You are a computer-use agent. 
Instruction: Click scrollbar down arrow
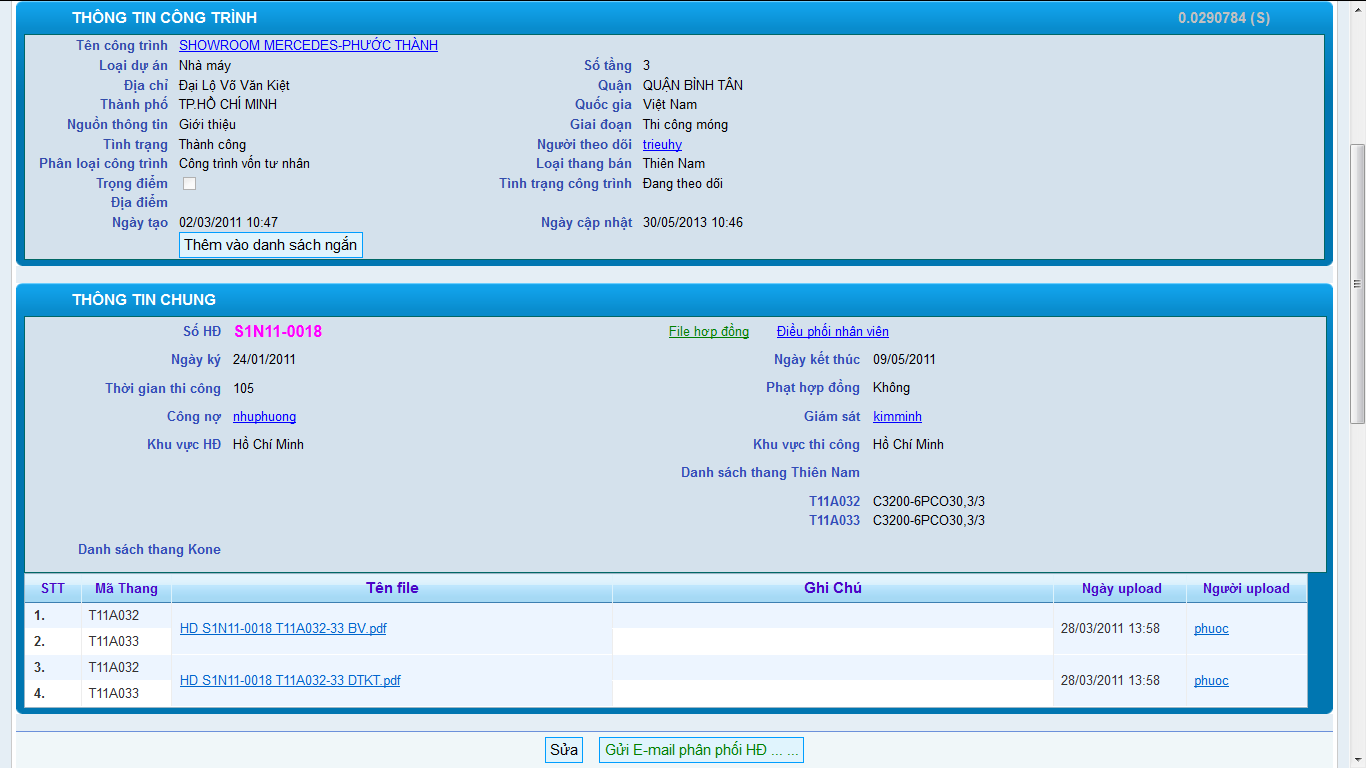[x=1357, y=759]
